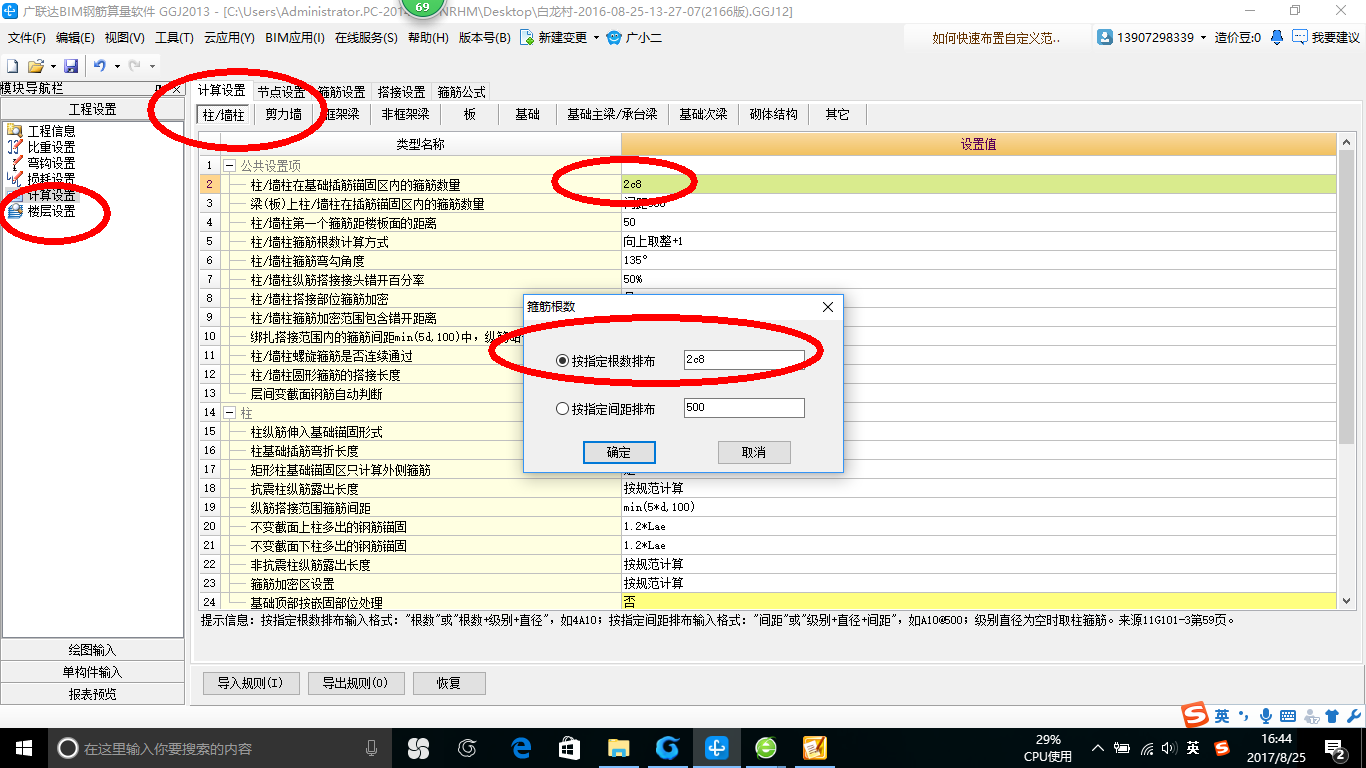Click the settings table vertical scrollbar
Screen dimensions: 1366x768
tap(1347, 298)
